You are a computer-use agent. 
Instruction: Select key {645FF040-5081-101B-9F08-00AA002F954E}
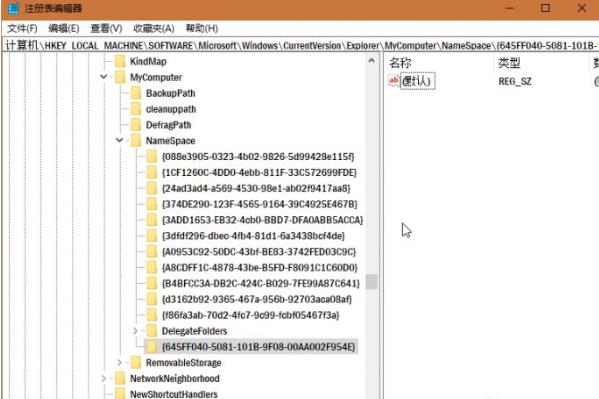pyautogui.click(x=259, y=347)
